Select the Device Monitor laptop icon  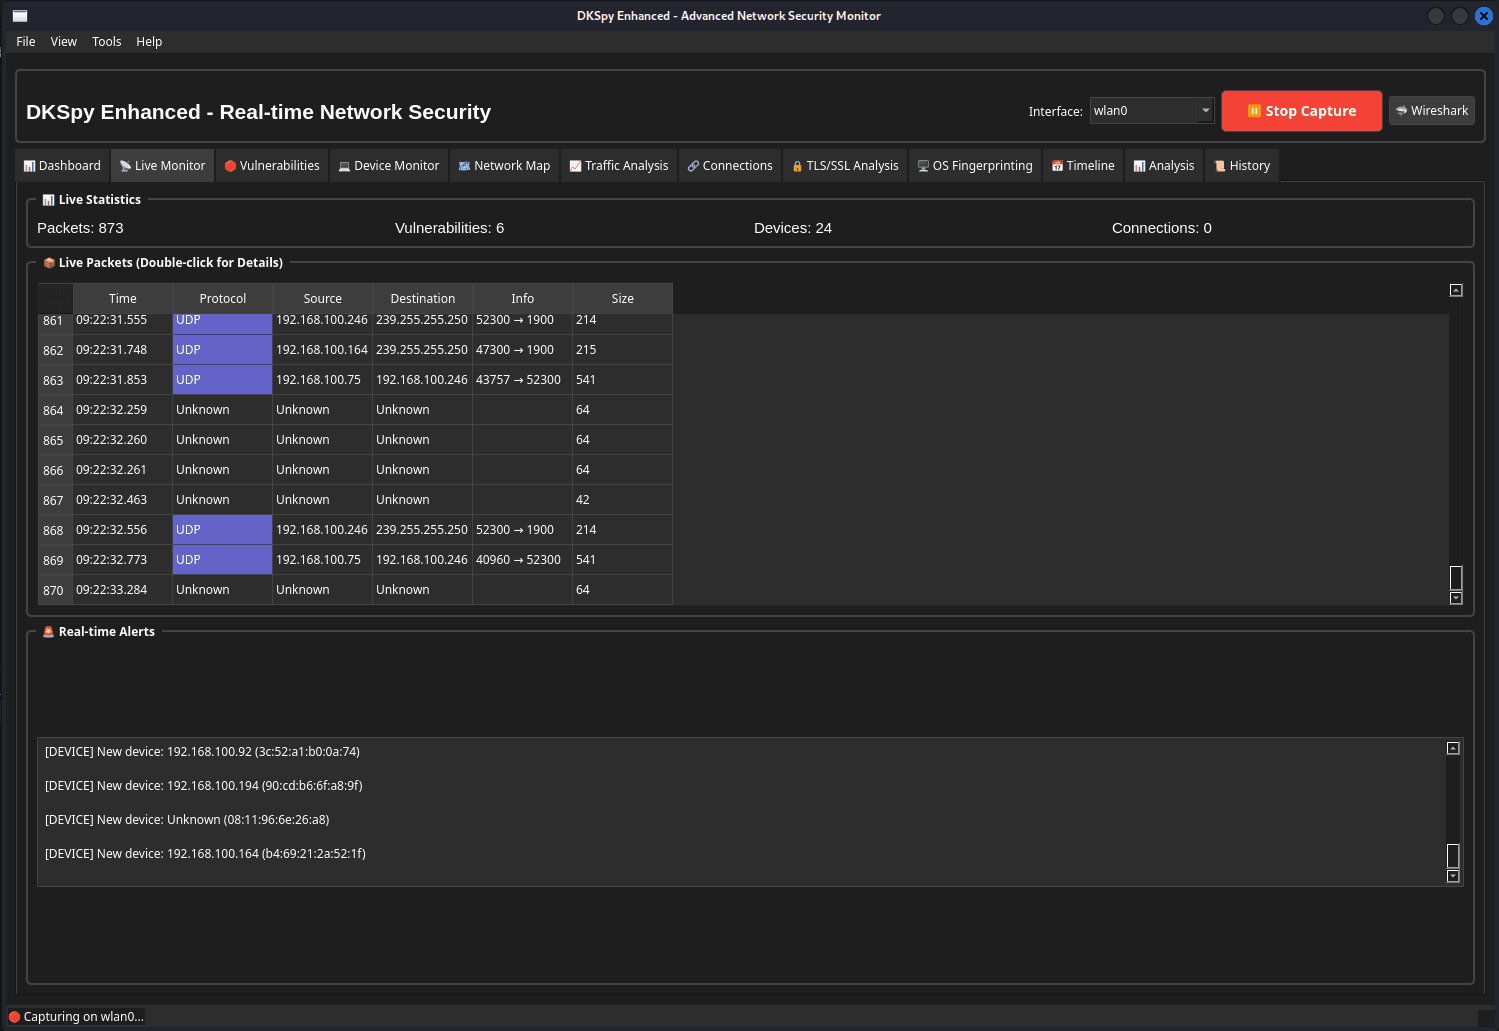[344, 166]
